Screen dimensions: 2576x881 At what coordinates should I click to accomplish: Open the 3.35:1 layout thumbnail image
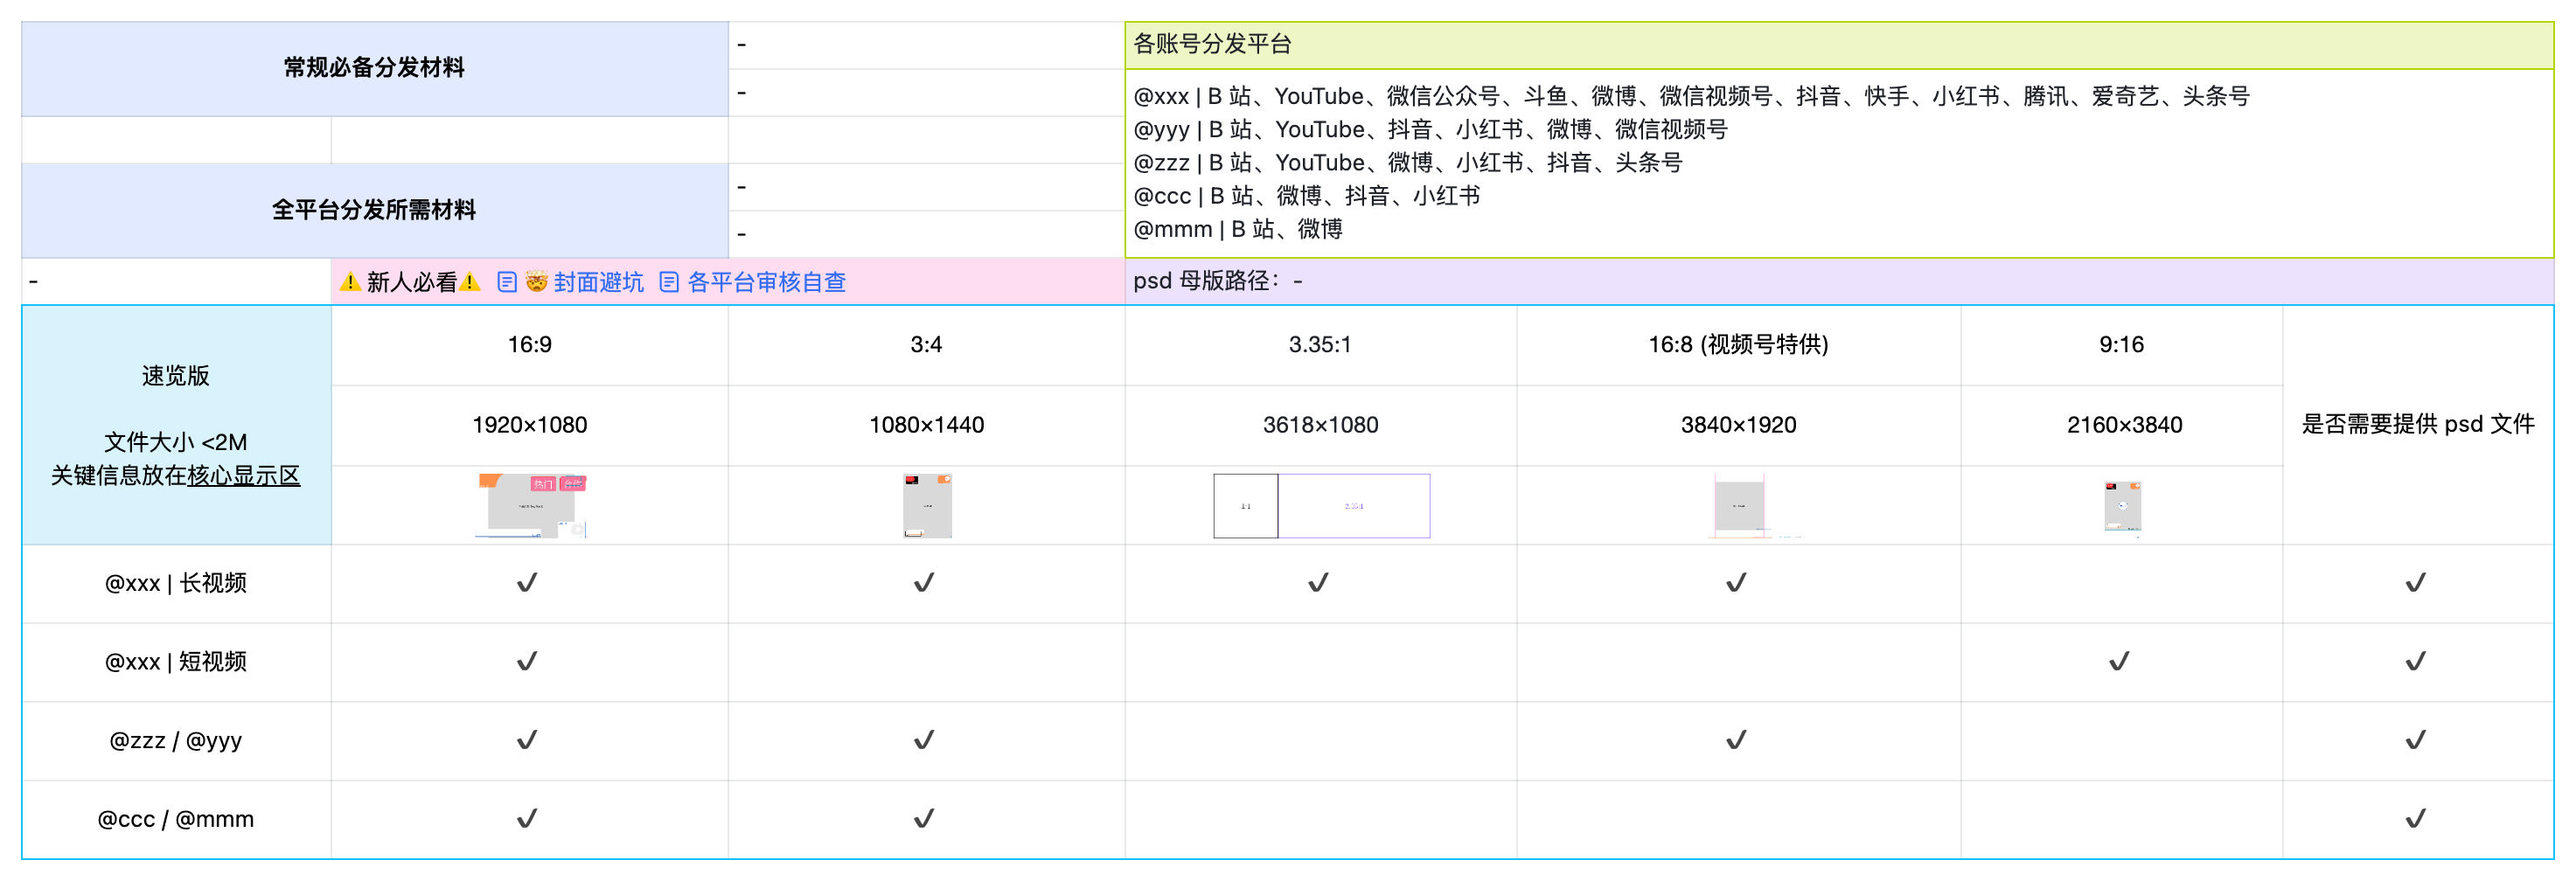[x=1321, y=506]
